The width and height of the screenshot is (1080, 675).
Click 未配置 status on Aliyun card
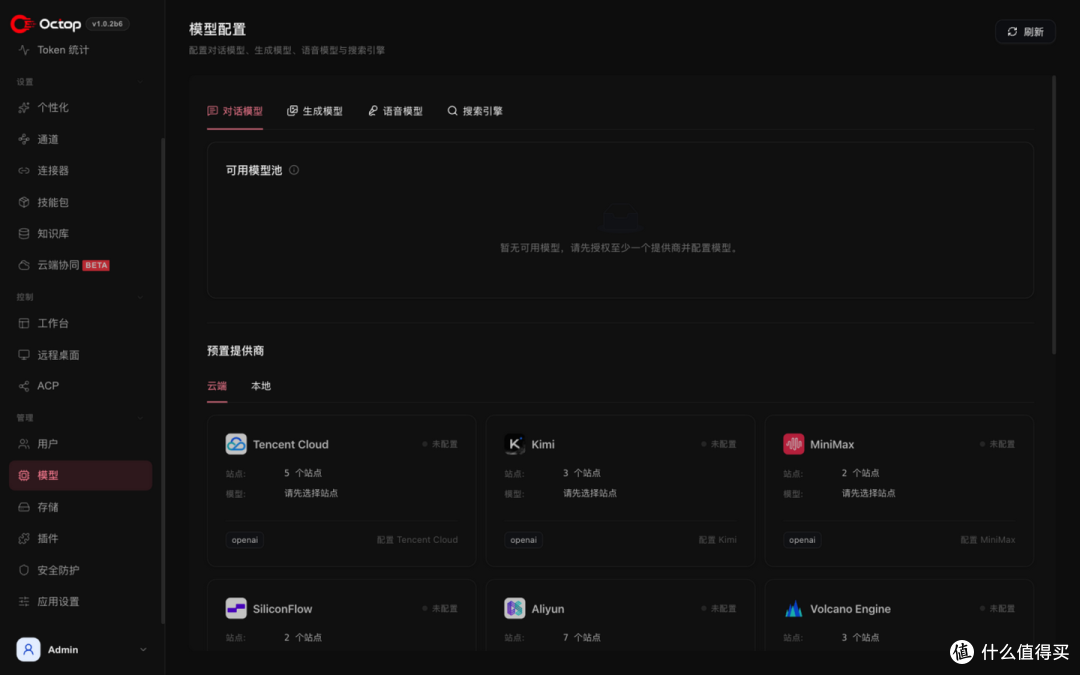(719, 609)
